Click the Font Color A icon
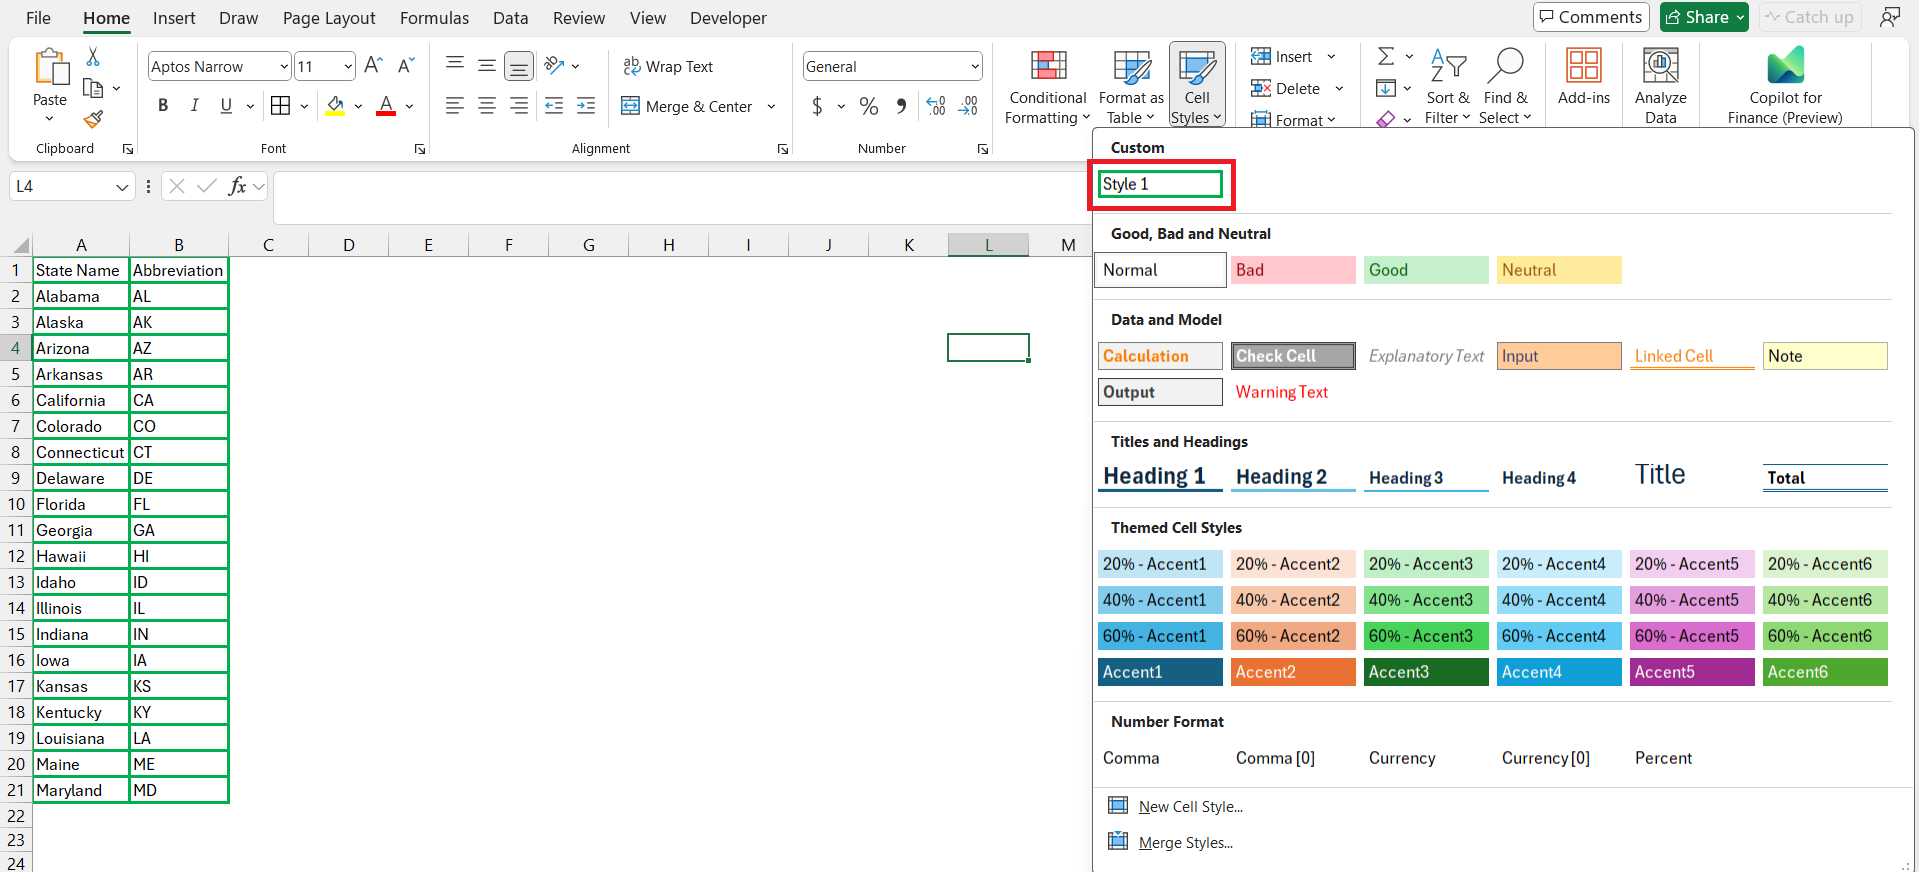The width and height of the screenshot is (1919, 872). (386, 105)
